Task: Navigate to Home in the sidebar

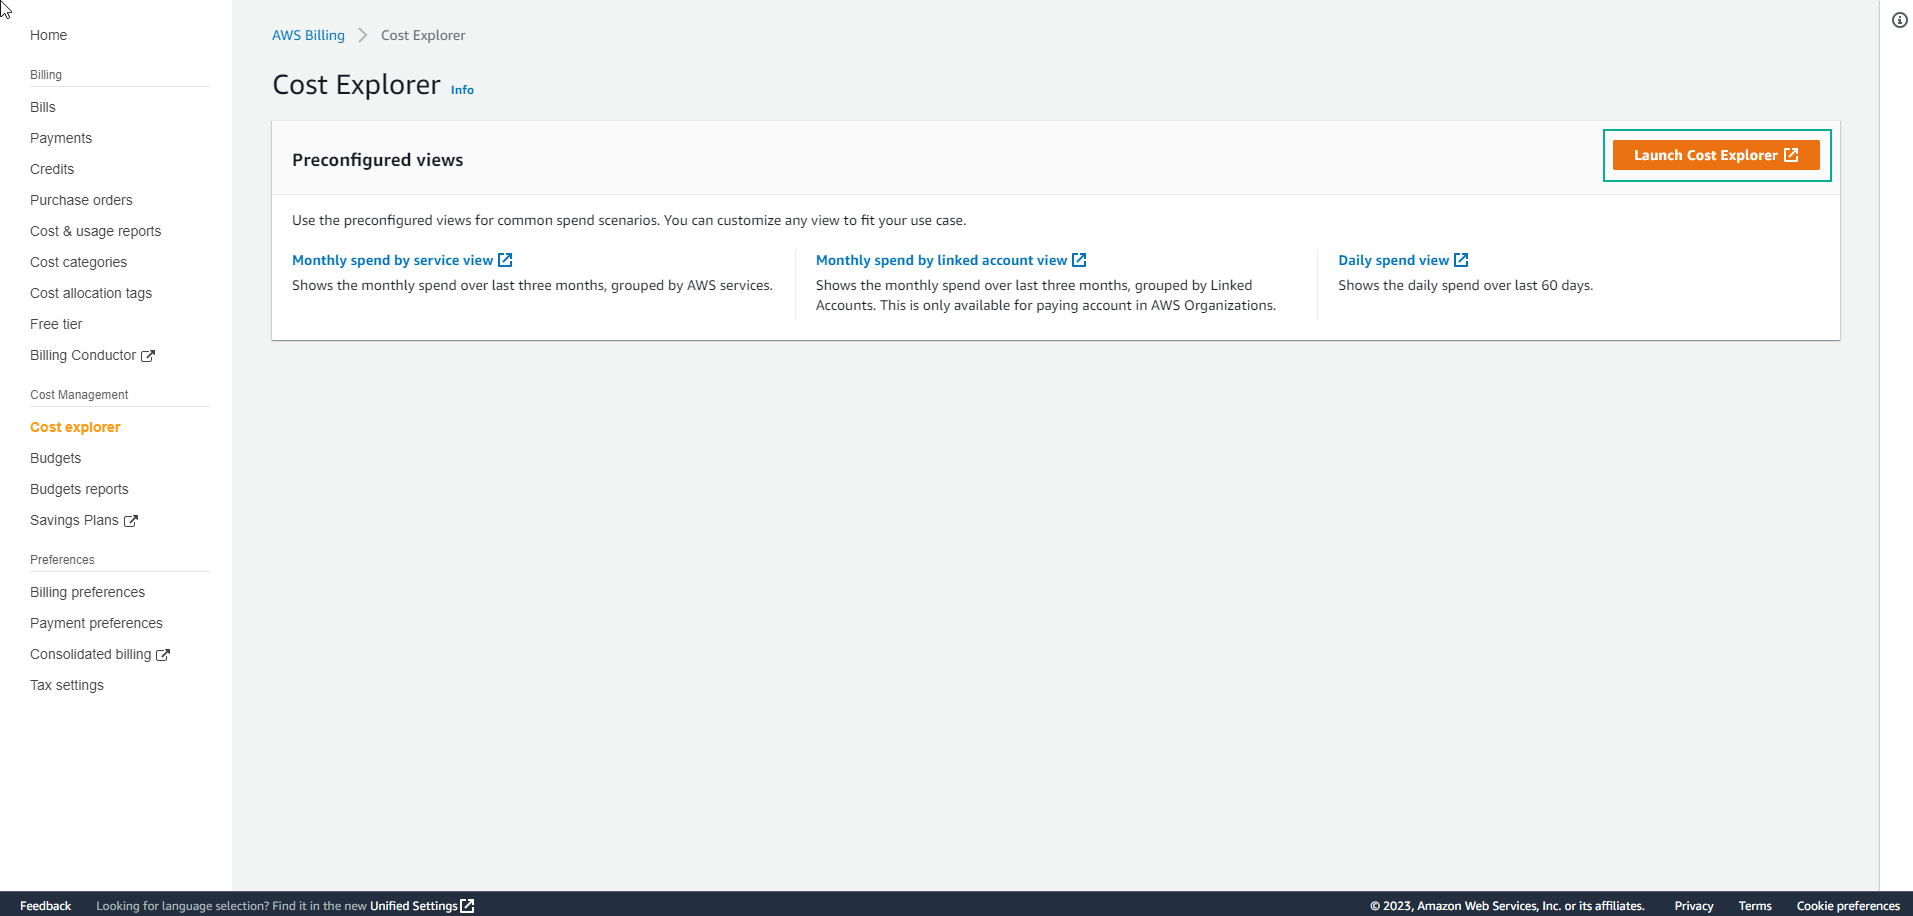Action: point(48,35)
